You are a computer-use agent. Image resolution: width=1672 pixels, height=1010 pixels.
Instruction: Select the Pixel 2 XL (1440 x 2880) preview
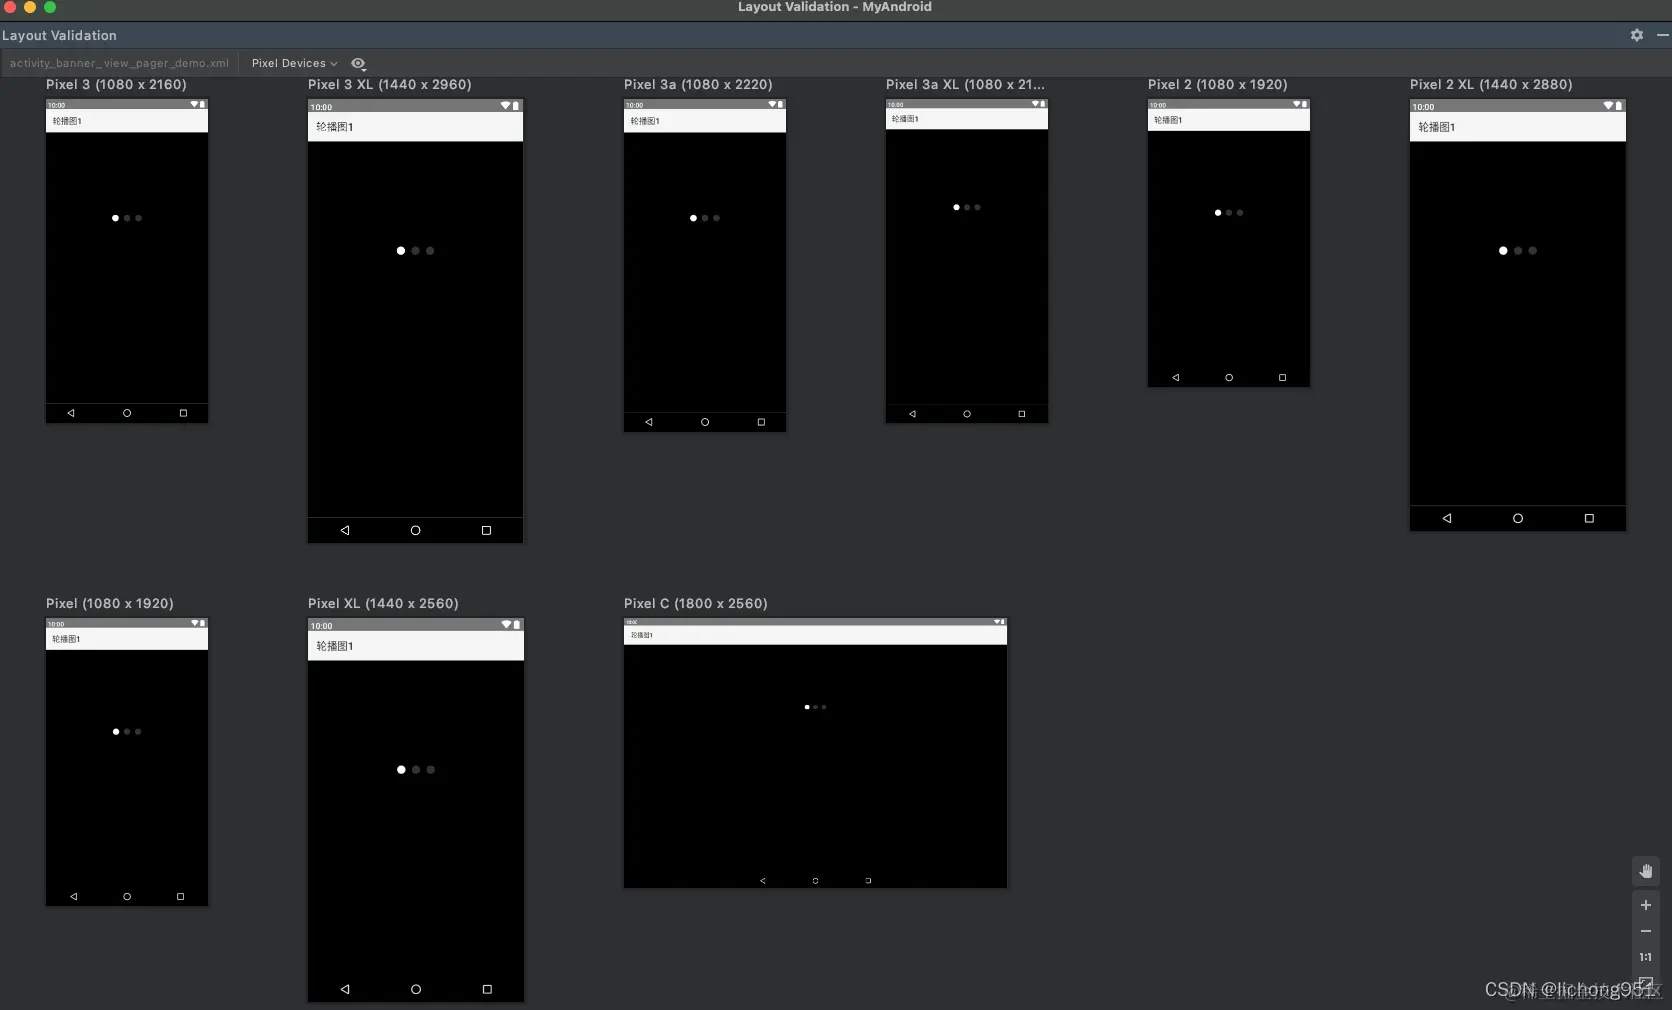[1518, 314]
